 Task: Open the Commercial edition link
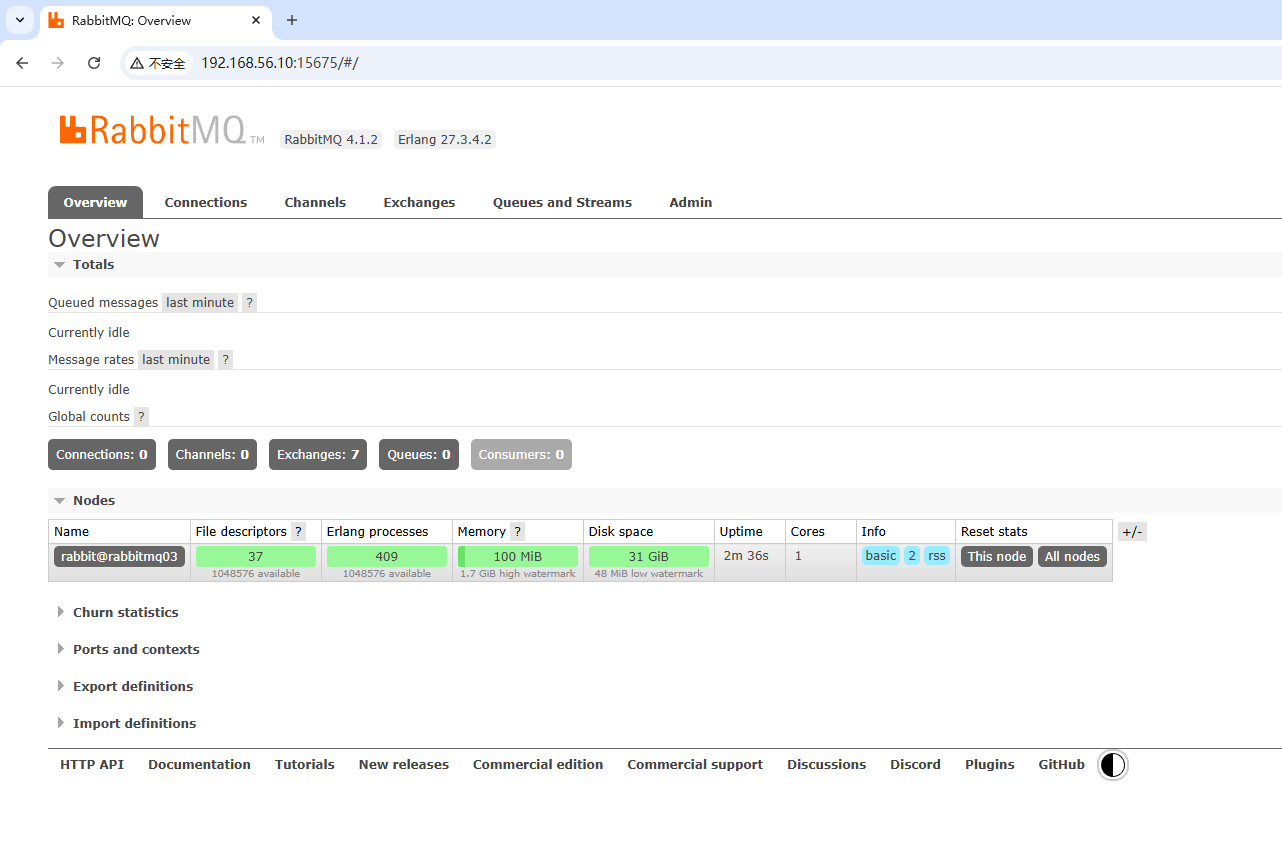click(x=538, y=765)
